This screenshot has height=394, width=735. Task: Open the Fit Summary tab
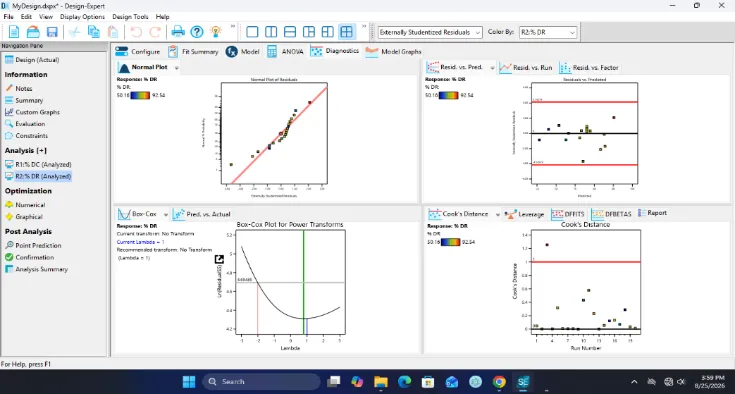click(194, 52)
